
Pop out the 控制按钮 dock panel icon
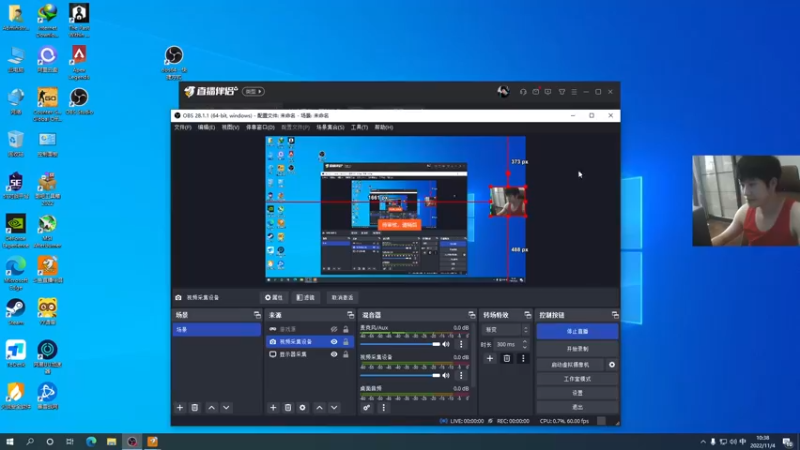(615, 315)
